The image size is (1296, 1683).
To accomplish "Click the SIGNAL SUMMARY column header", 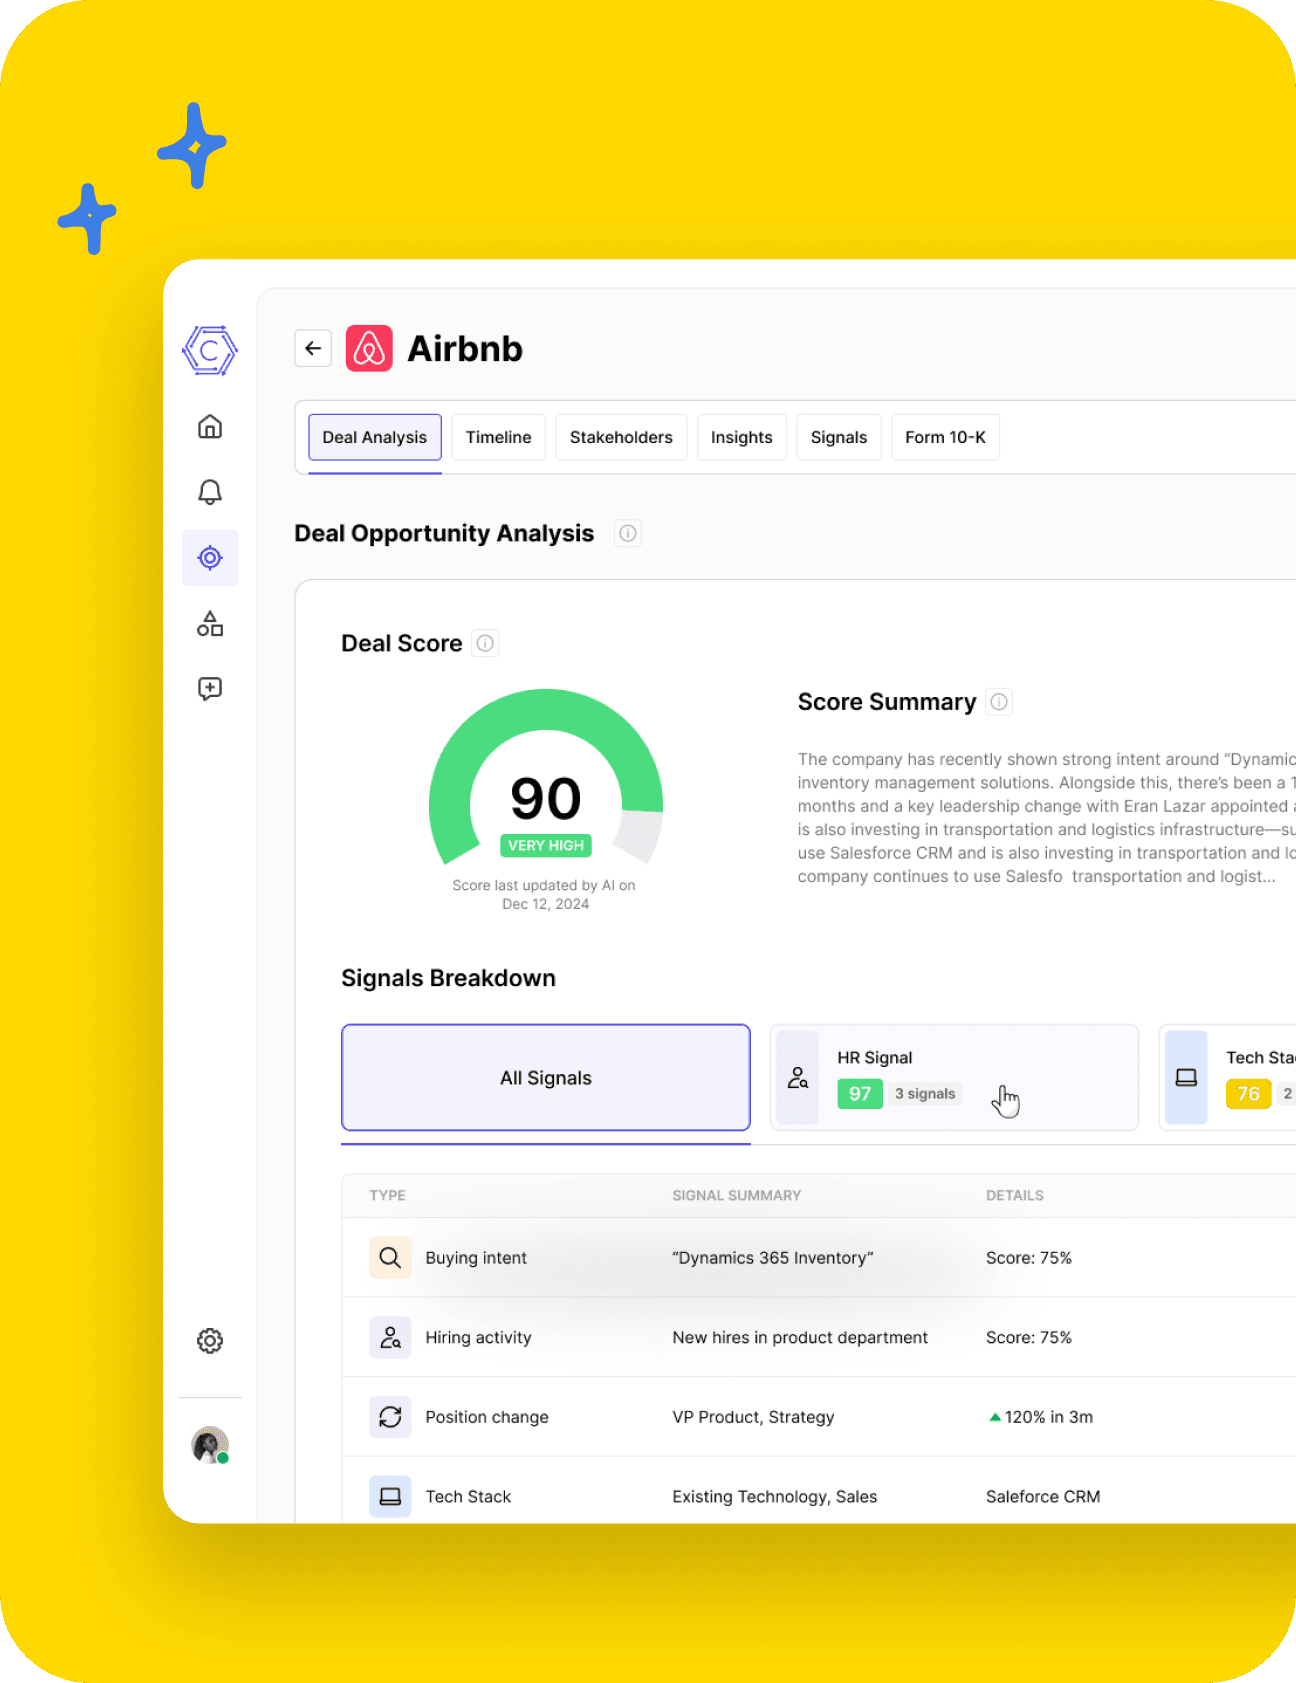I will (737, 1196).
